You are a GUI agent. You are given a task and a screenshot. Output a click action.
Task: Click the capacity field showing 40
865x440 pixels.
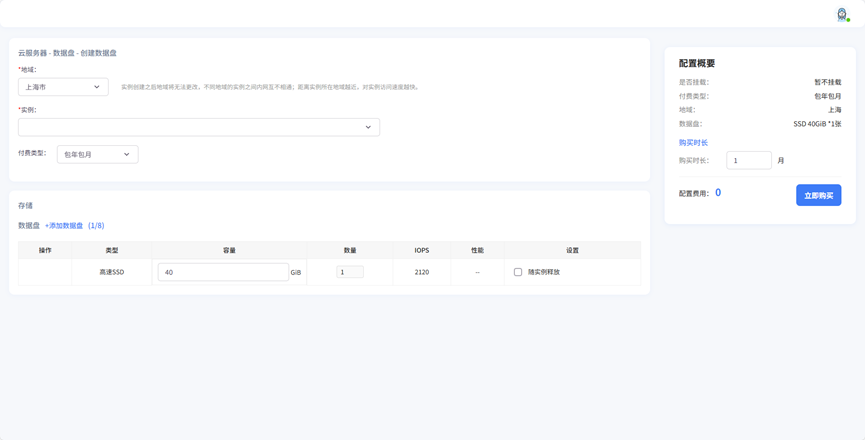pos(222,272)
